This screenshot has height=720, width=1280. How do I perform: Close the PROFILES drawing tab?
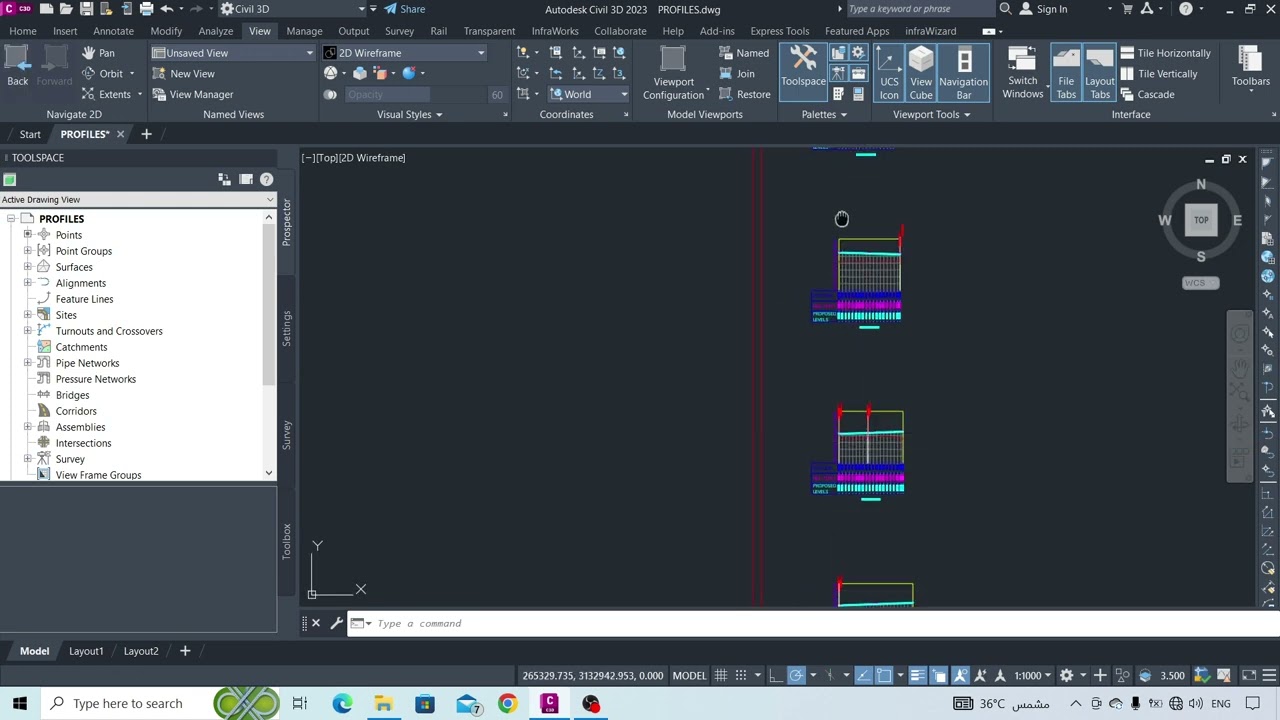(120, 134)
